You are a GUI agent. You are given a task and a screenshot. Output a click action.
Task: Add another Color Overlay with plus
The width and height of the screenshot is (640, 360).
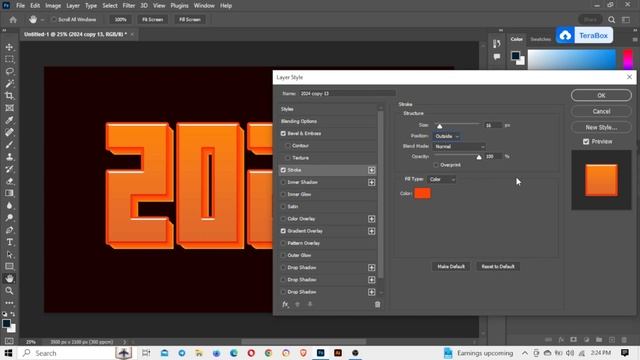[371, 219]
